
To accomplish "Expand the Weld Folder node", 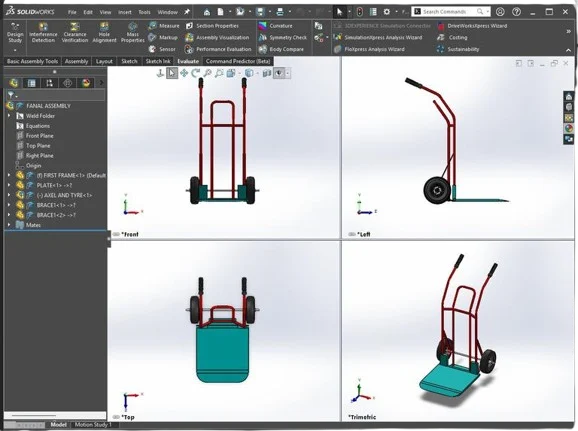I will [x=9, y=116].
